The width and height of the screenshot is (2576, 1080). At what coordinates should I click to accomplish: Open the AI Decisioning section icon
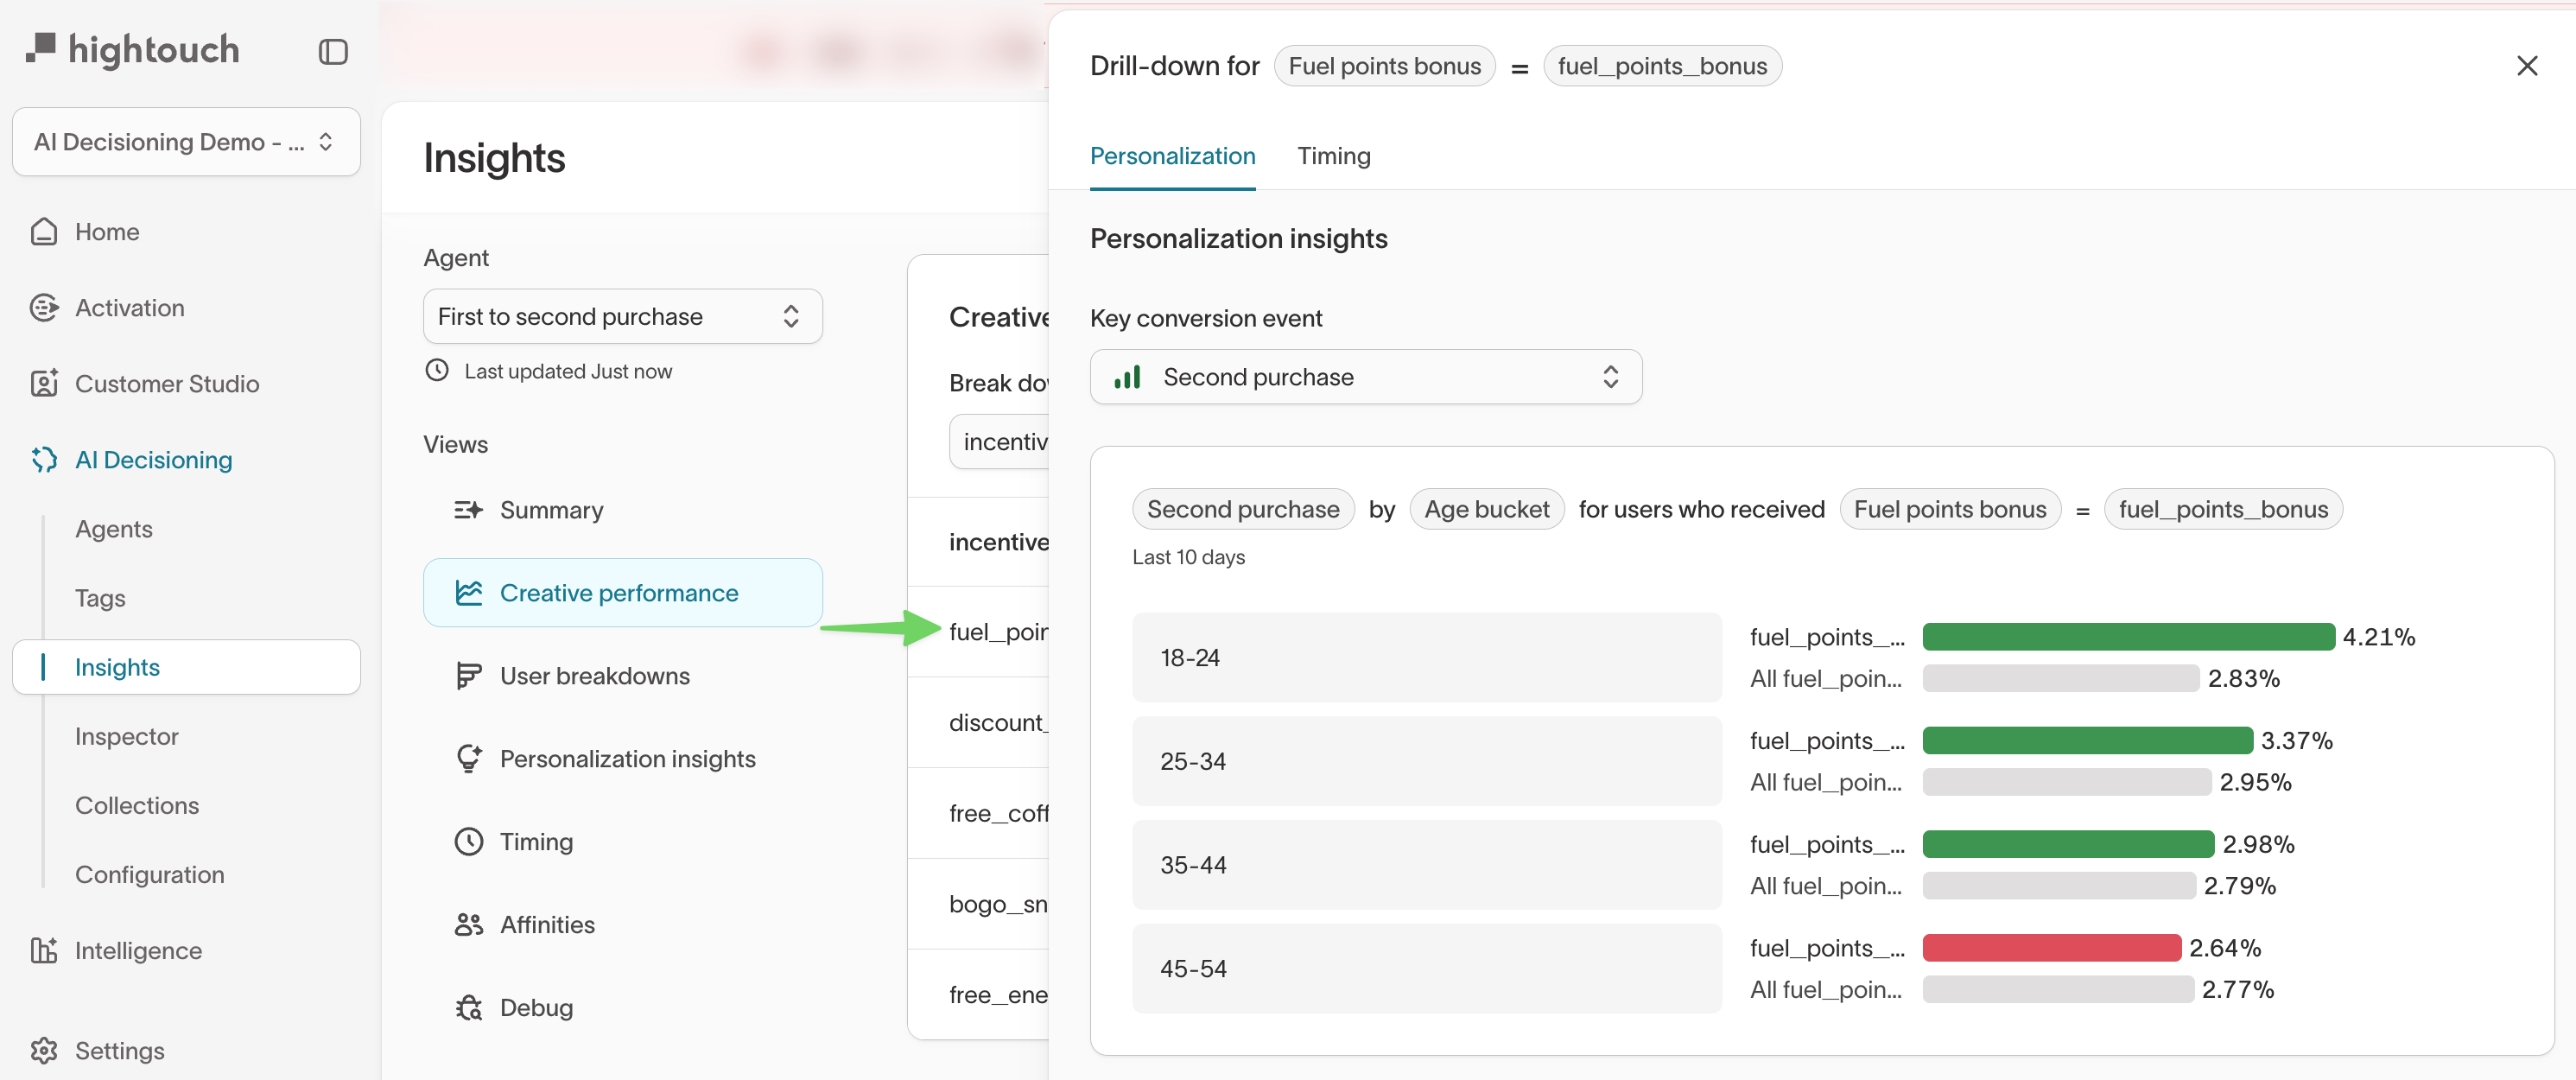coord(44,459)
